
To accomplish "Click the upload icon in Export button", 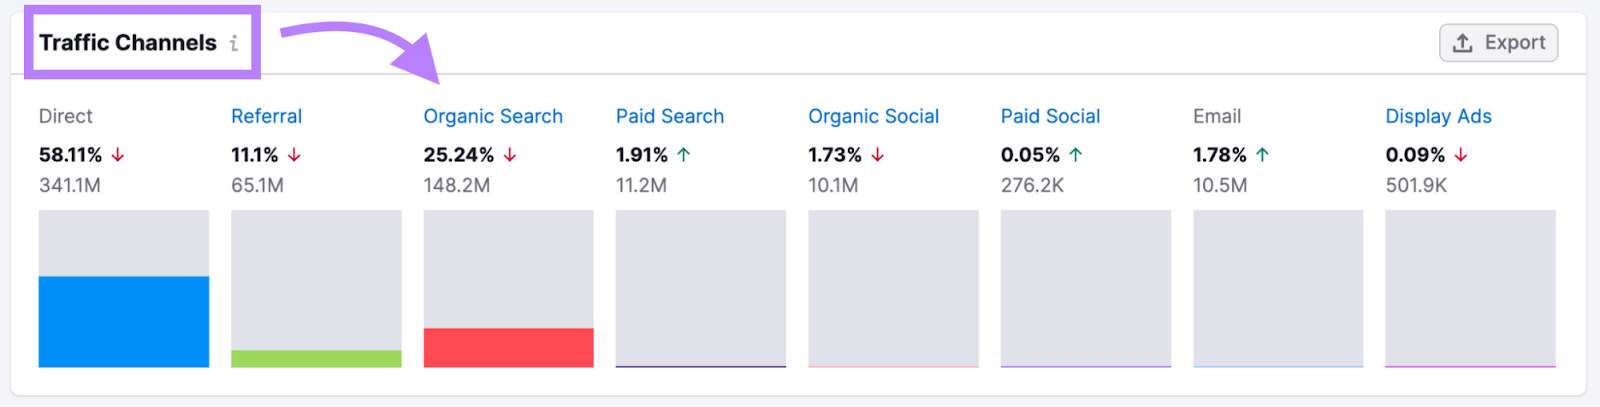I will pos(1463,43).
